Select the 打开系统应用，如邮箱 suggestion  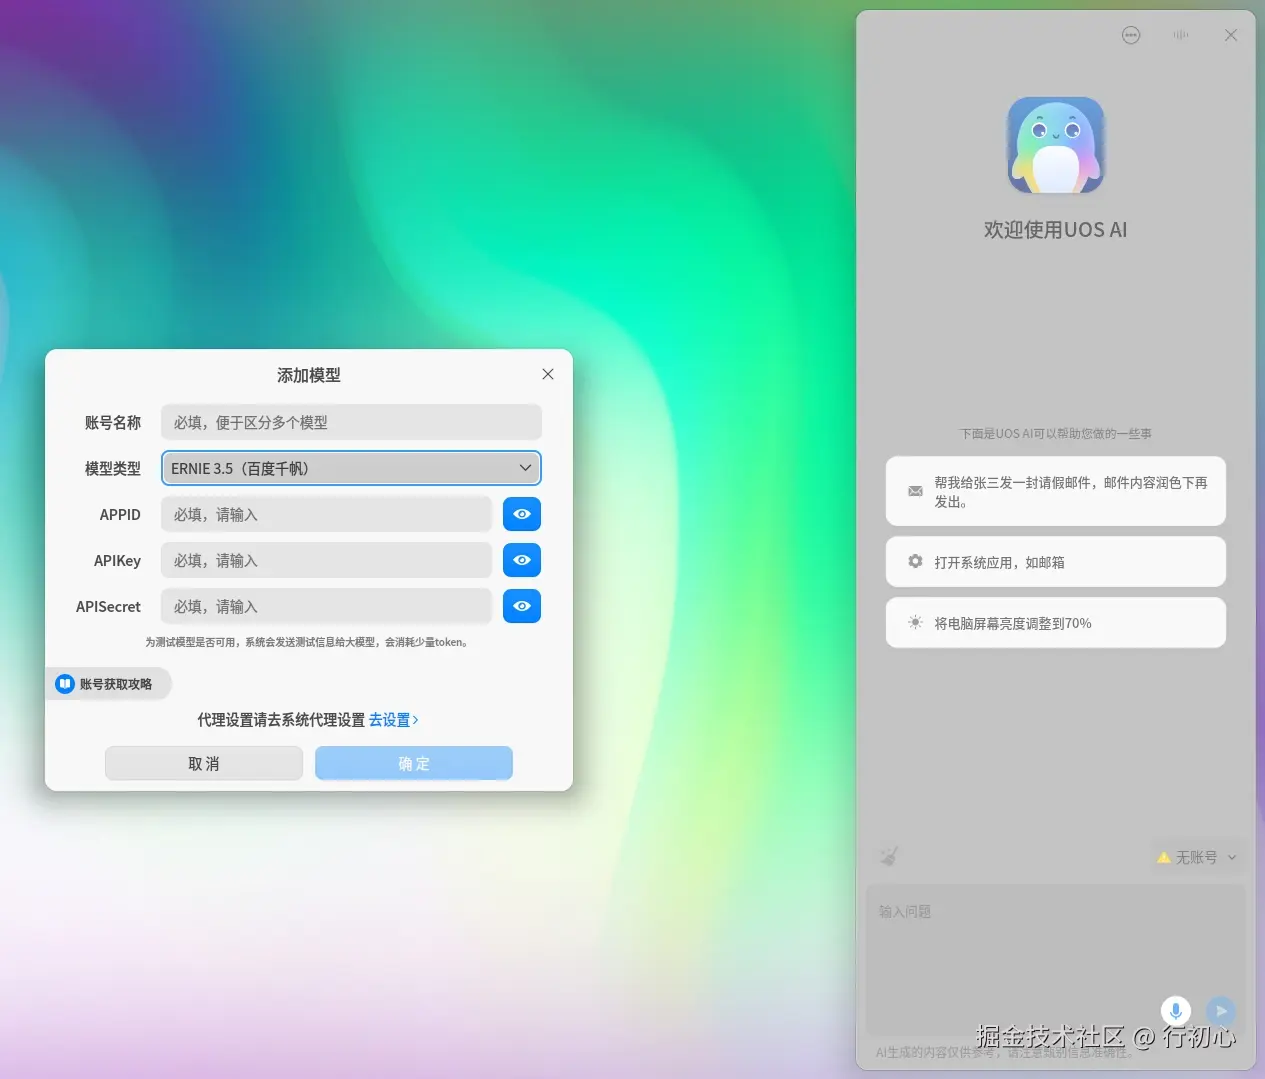1056,562
